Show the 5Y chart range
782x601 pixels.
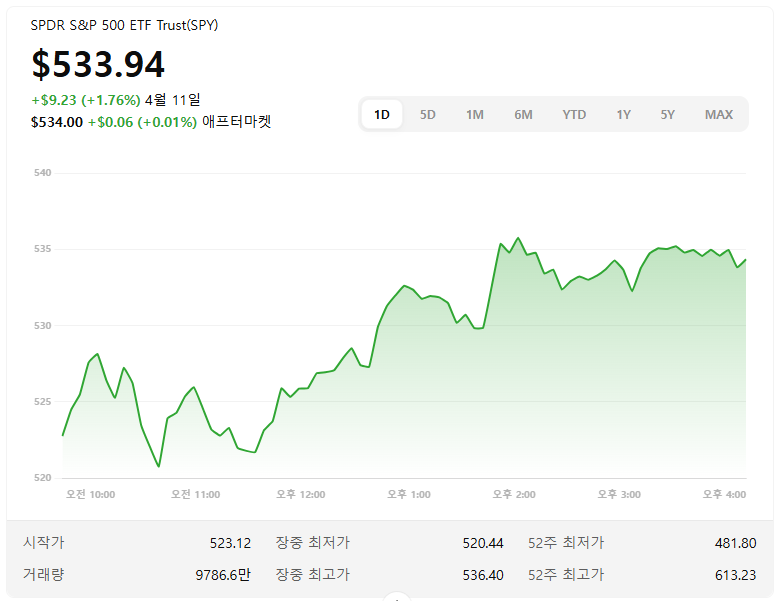667,115
